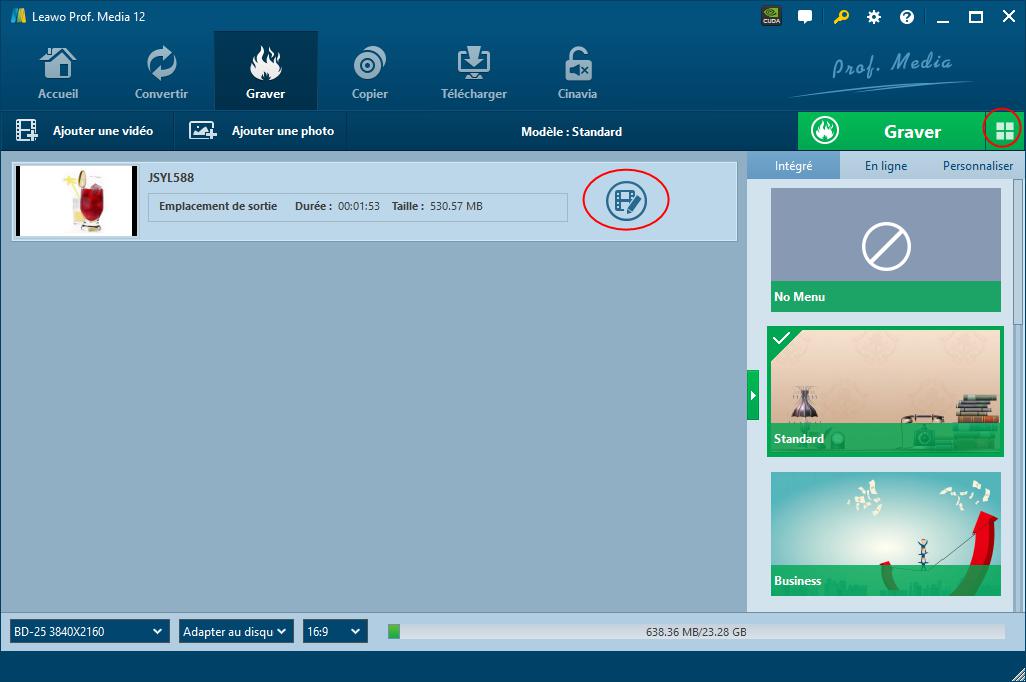Click the 638.36 MB/23.28 GB size readout
Image resolution: width=1026 pixels, height=682 pixels.
coord(696,632)
